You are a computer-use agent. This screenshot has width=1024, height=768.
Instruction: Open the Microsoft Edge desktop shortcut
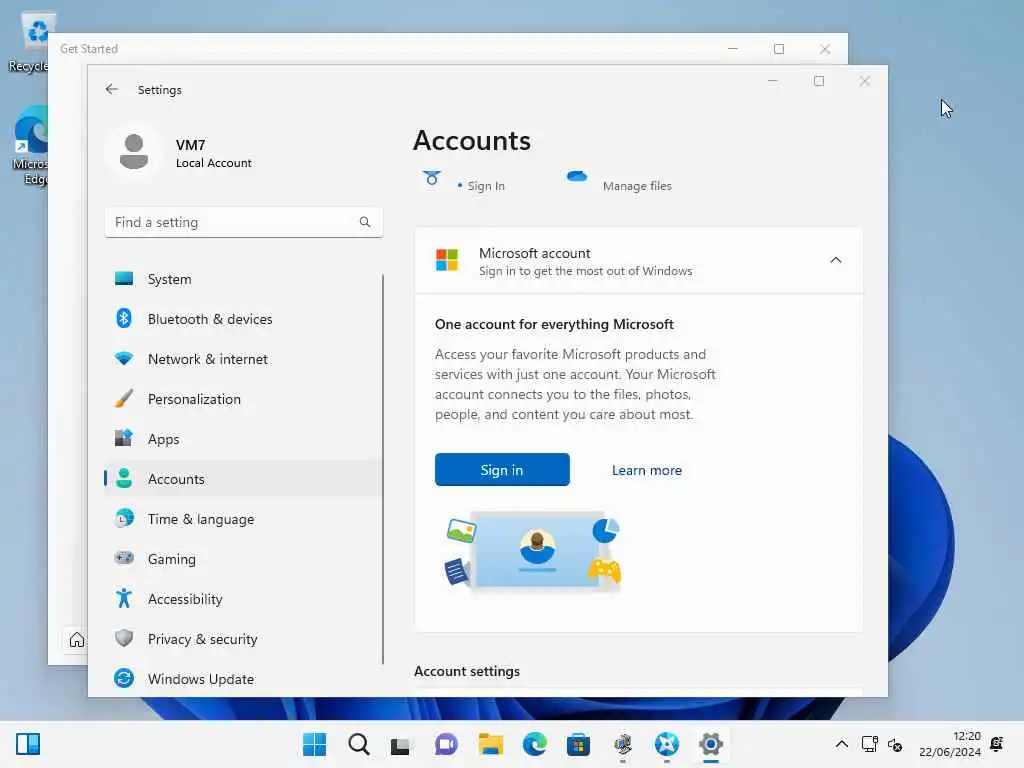point(29,146)
